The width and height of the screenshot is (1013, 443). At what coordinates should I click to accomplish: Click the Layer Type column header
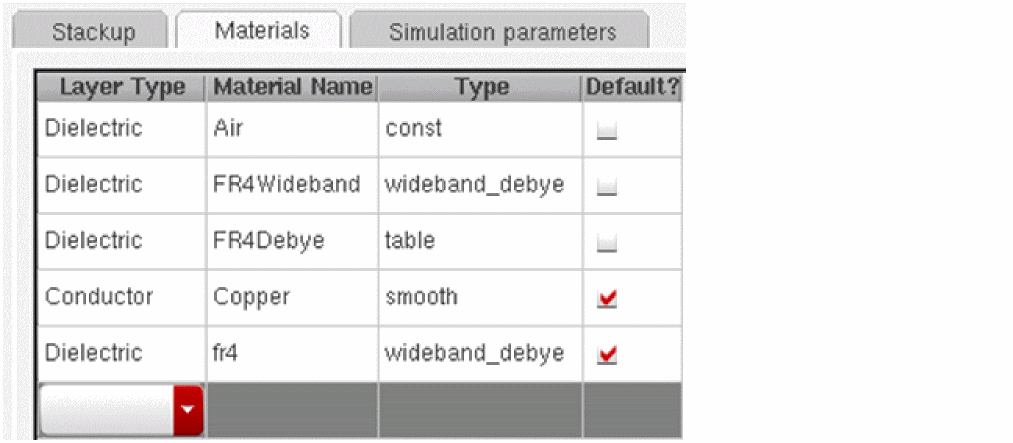(x=122, y=87)
